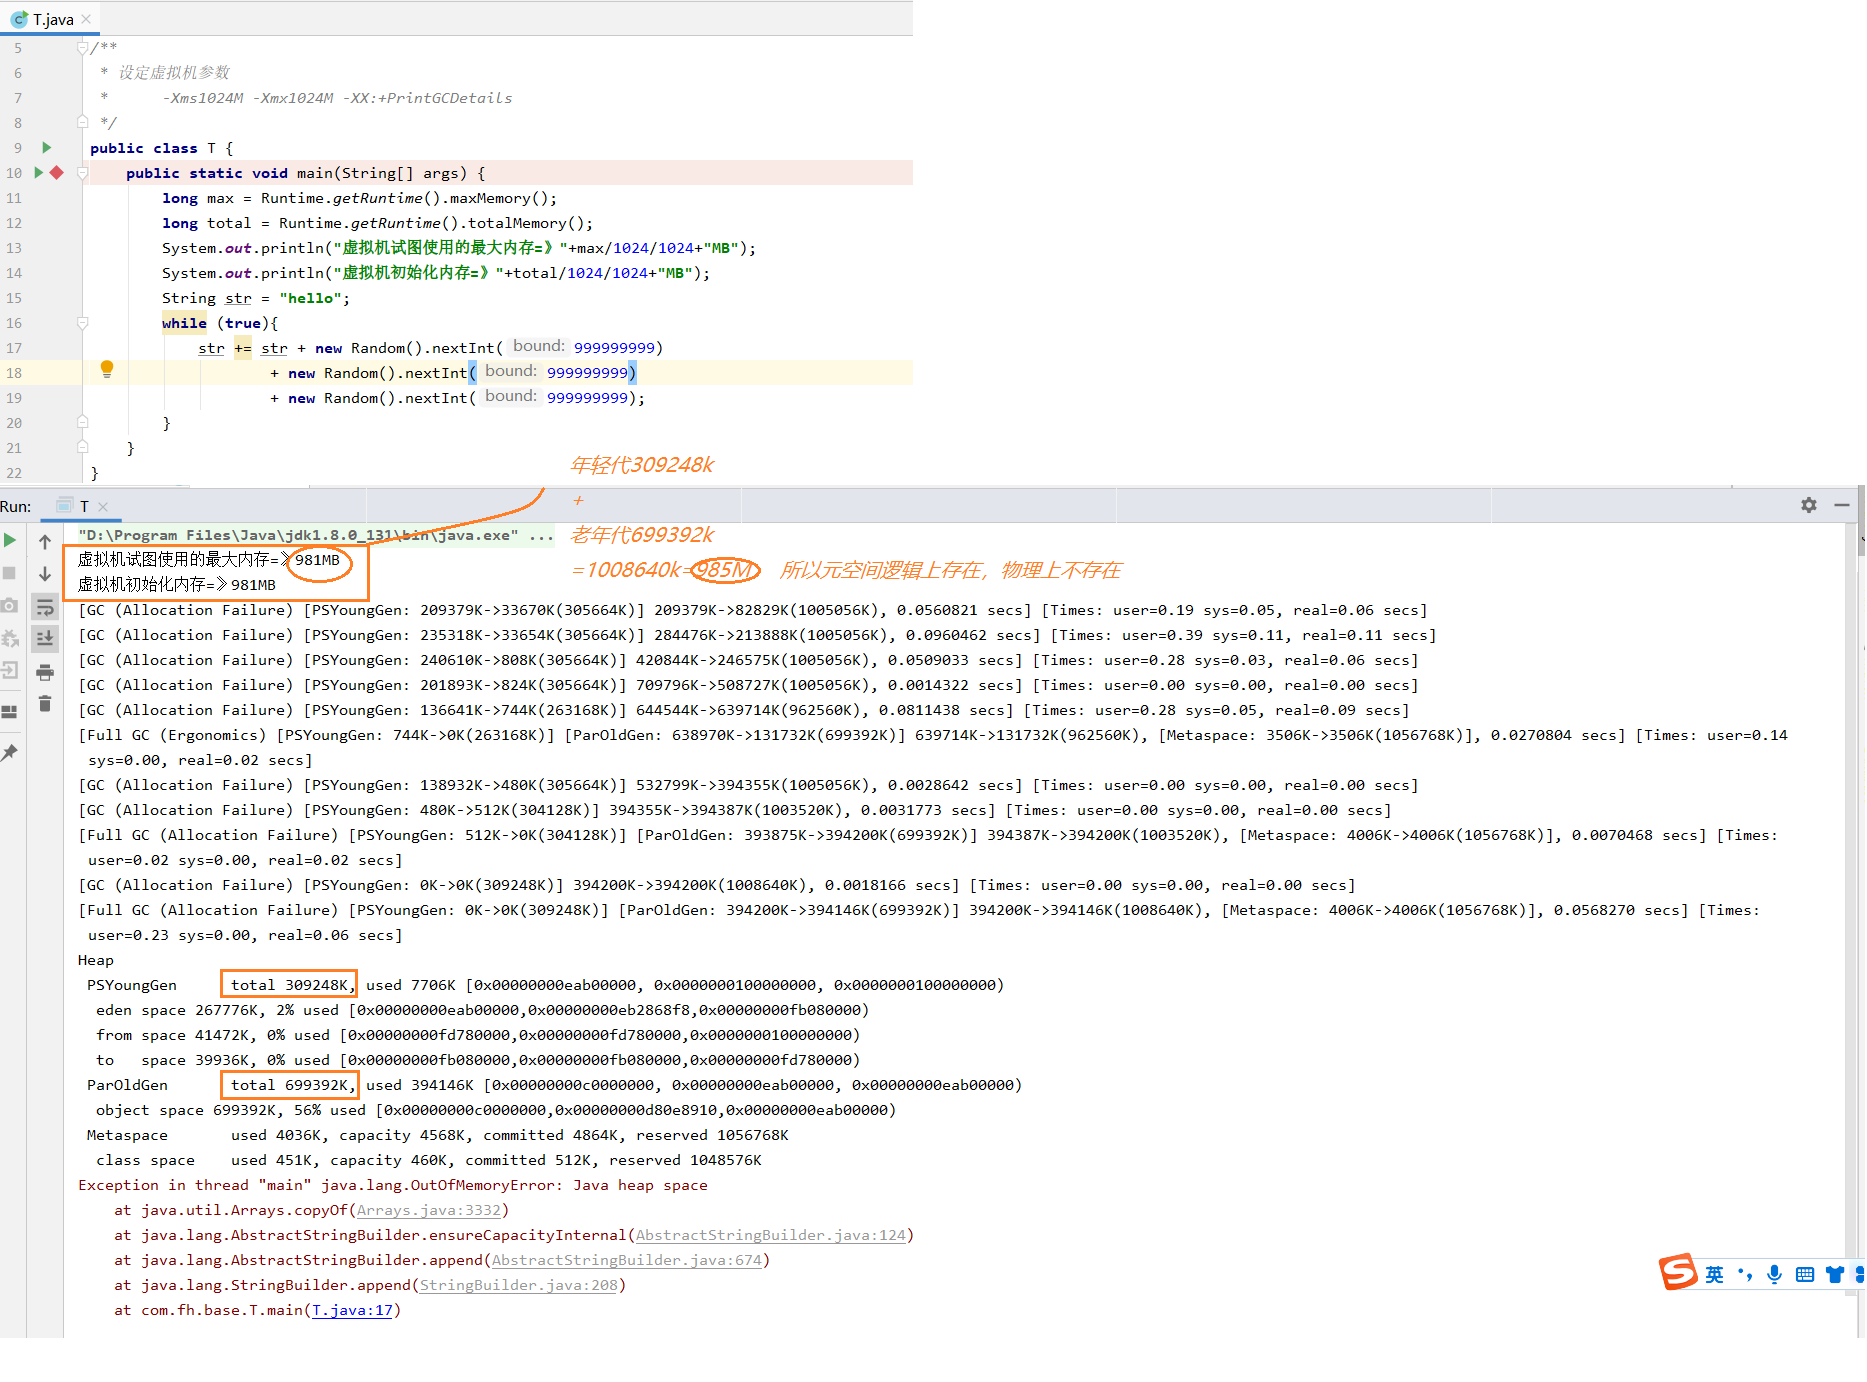
Task: Click the 999999999 value on line 19
Action: [x=587, y=398]
